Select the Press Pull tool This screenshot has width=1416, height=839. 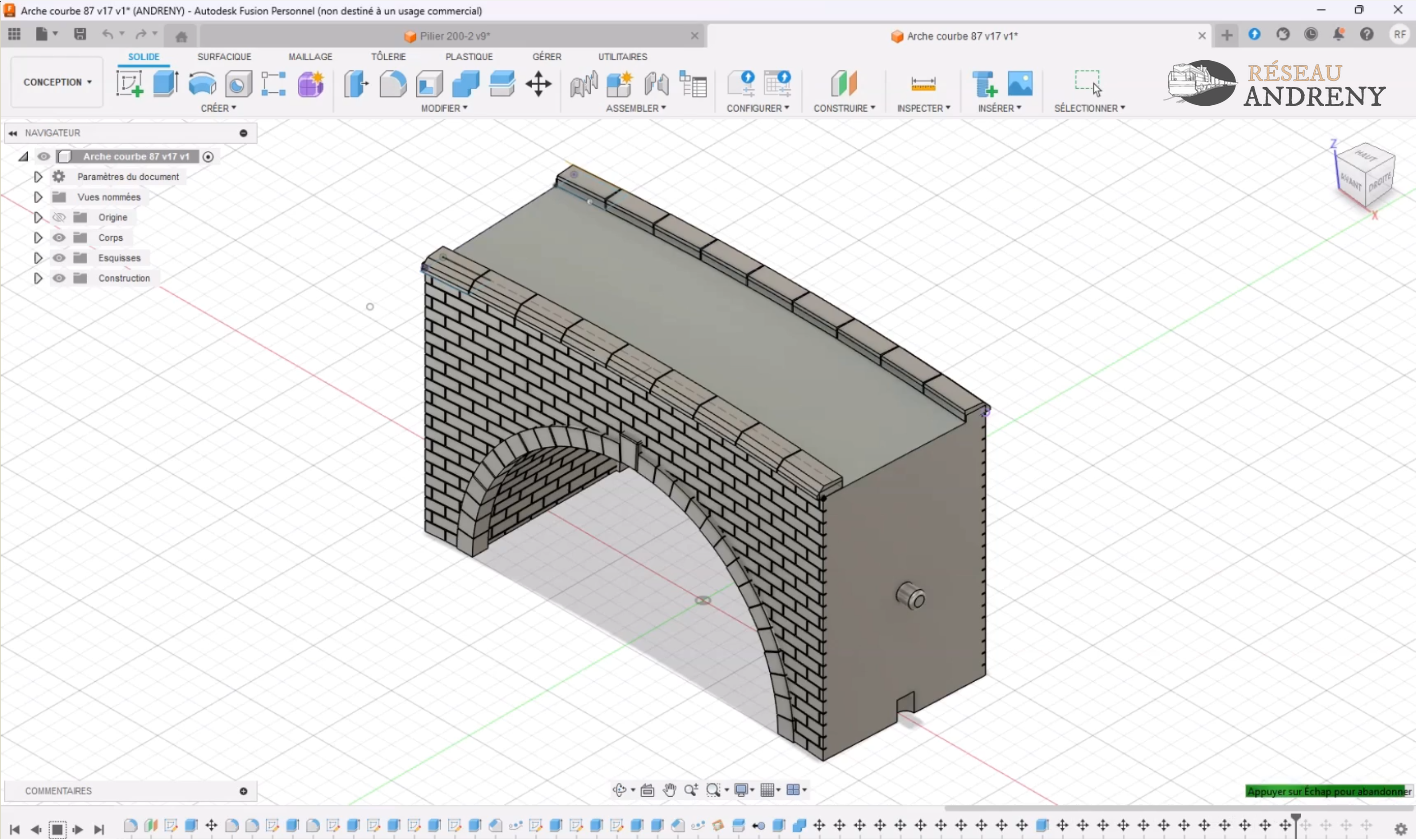(356, 84)
